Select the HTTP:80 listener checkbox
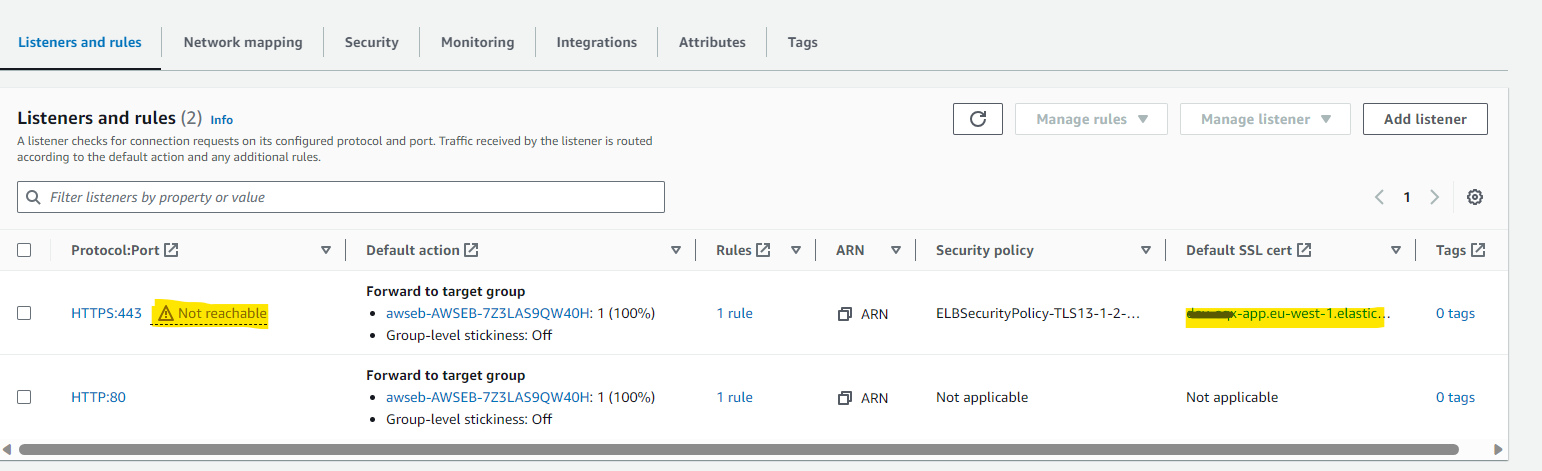 [x=24, y=397]
